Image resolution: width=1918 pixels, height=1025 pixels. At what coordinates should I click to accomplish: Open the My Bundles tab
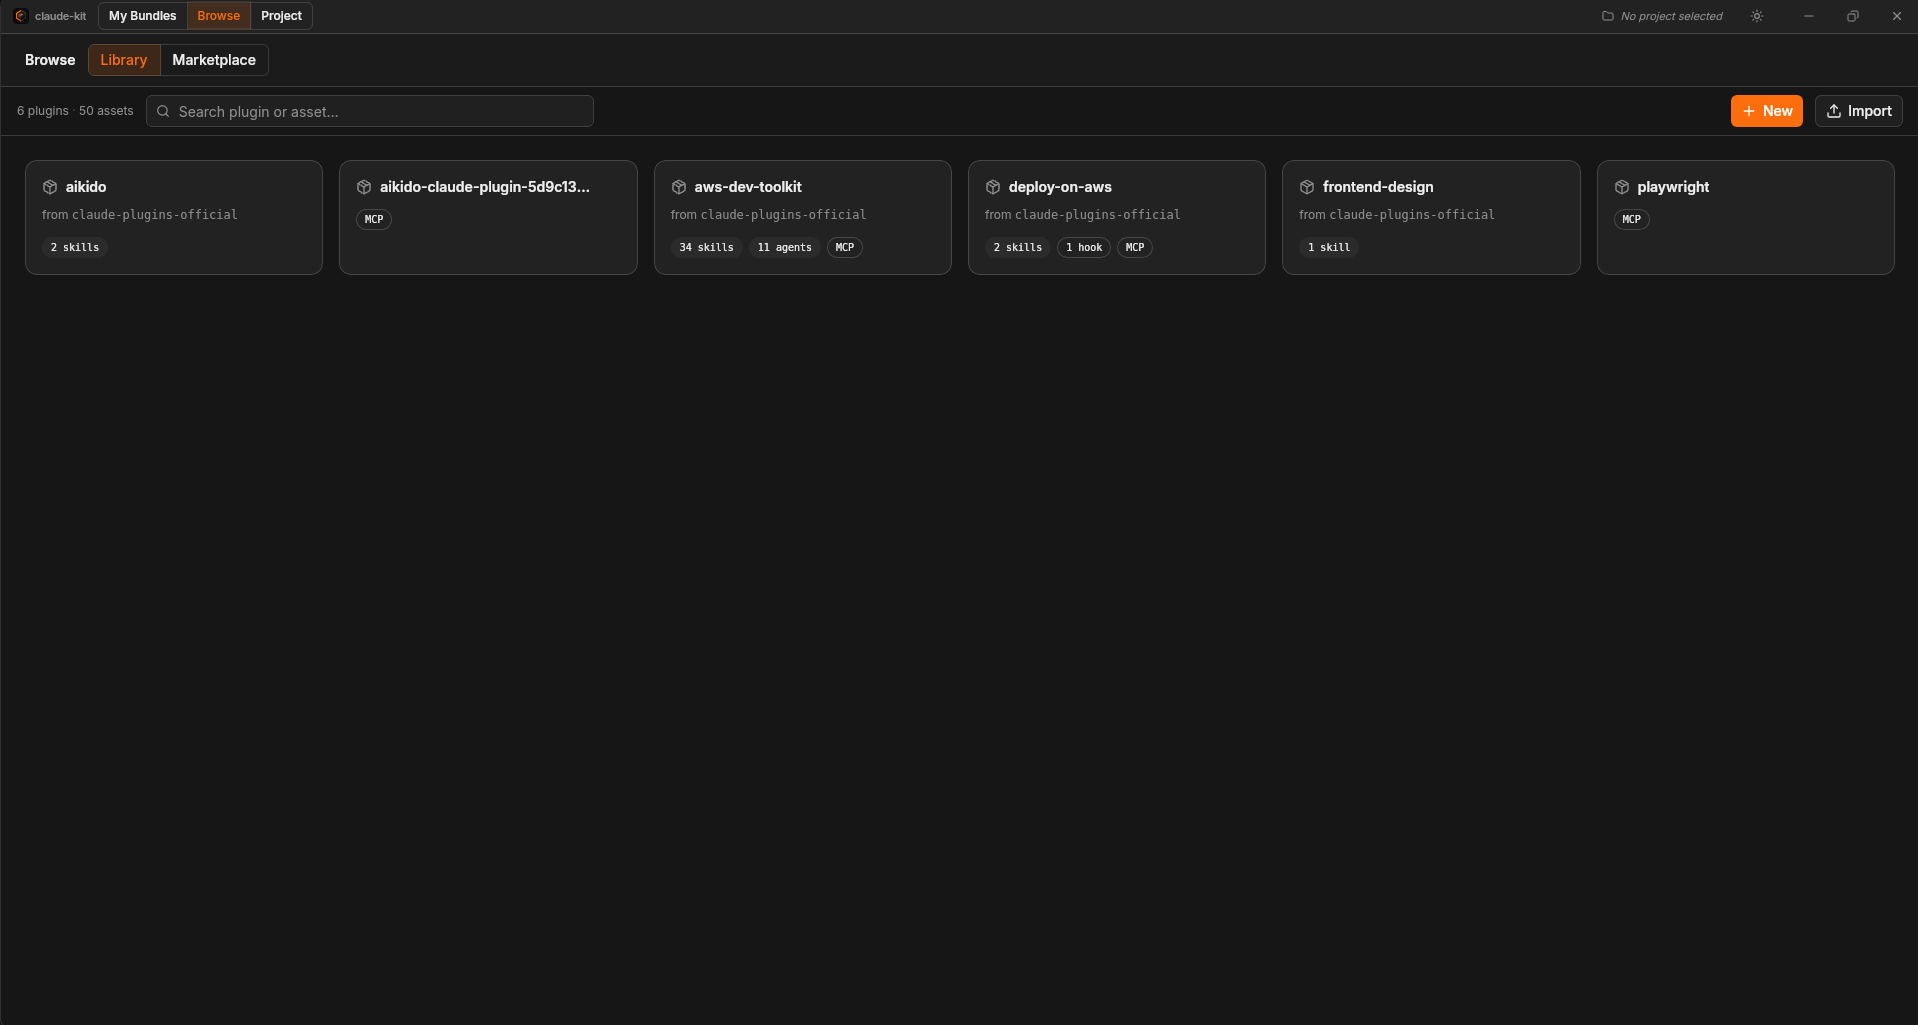143,16
